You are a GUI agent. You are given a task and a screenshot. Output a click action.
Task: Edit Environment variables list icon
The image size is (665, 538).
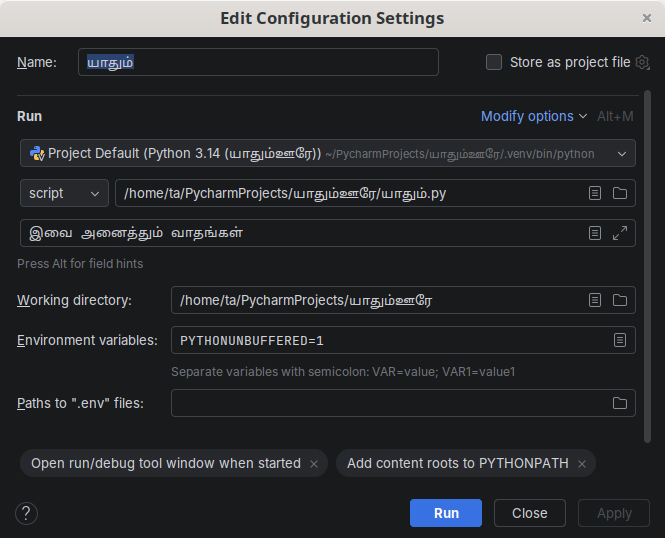[620, 340]
